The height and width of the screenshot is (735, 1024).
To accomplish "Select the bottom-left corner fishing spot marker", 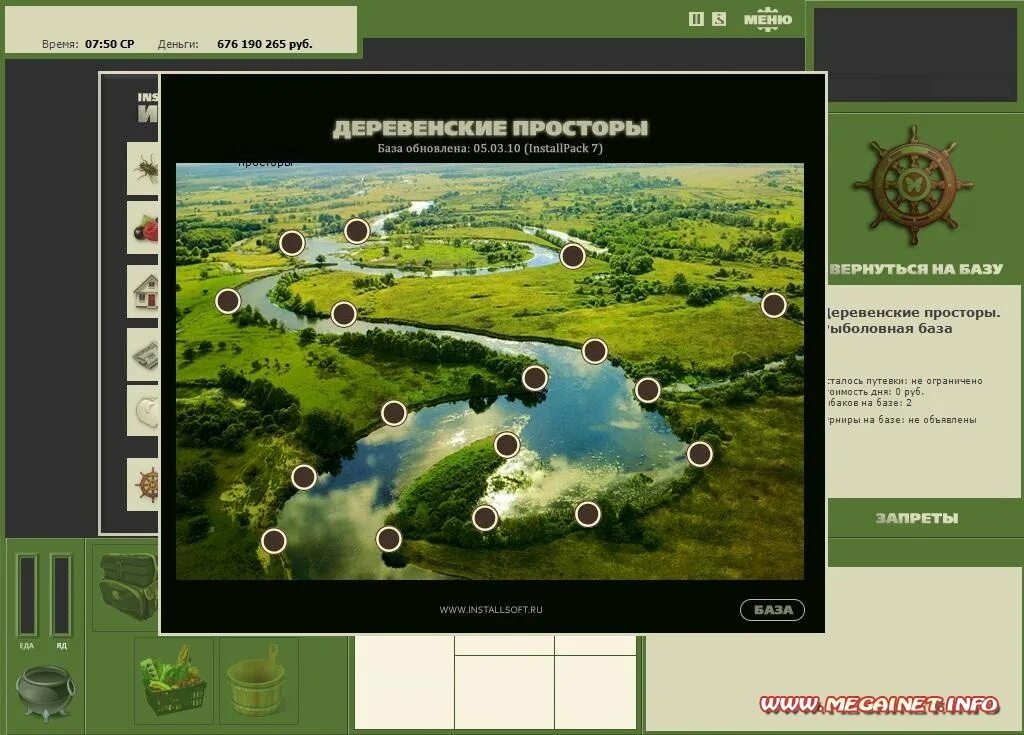I will (x=274, y=541).
